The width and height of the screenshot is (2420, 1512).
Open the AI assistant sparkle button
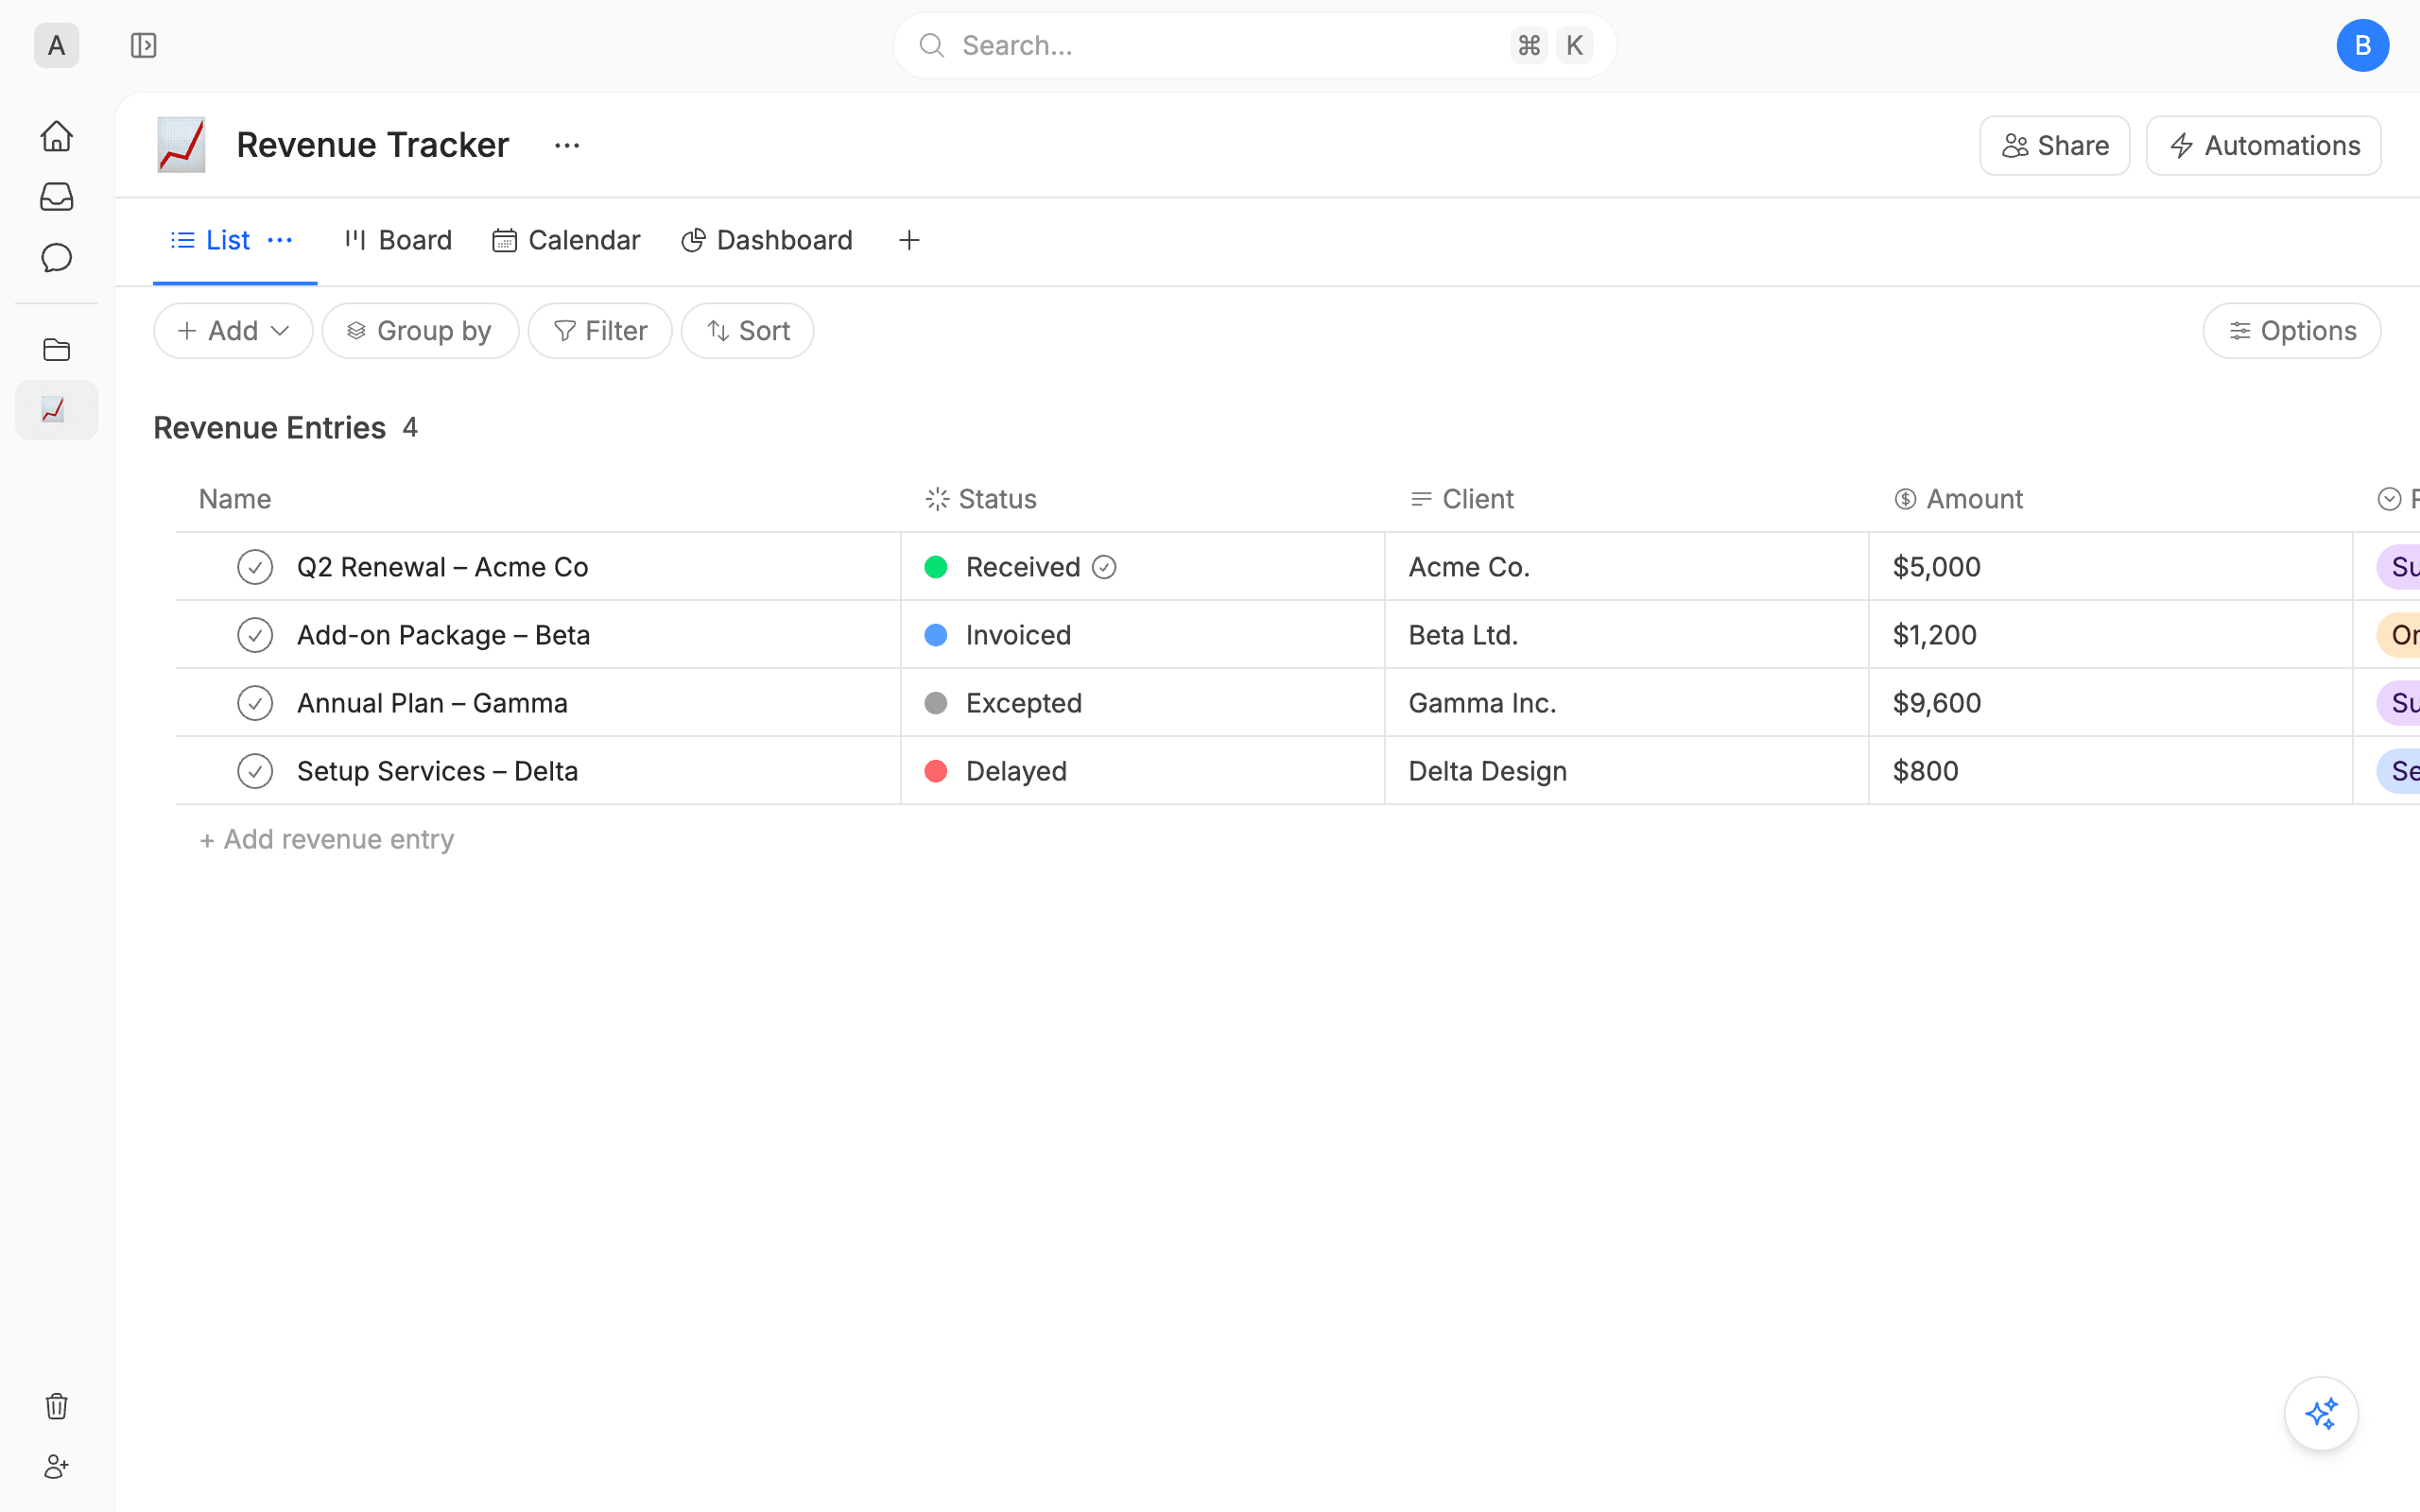pyautogui.click(x=2321, y=1414)
